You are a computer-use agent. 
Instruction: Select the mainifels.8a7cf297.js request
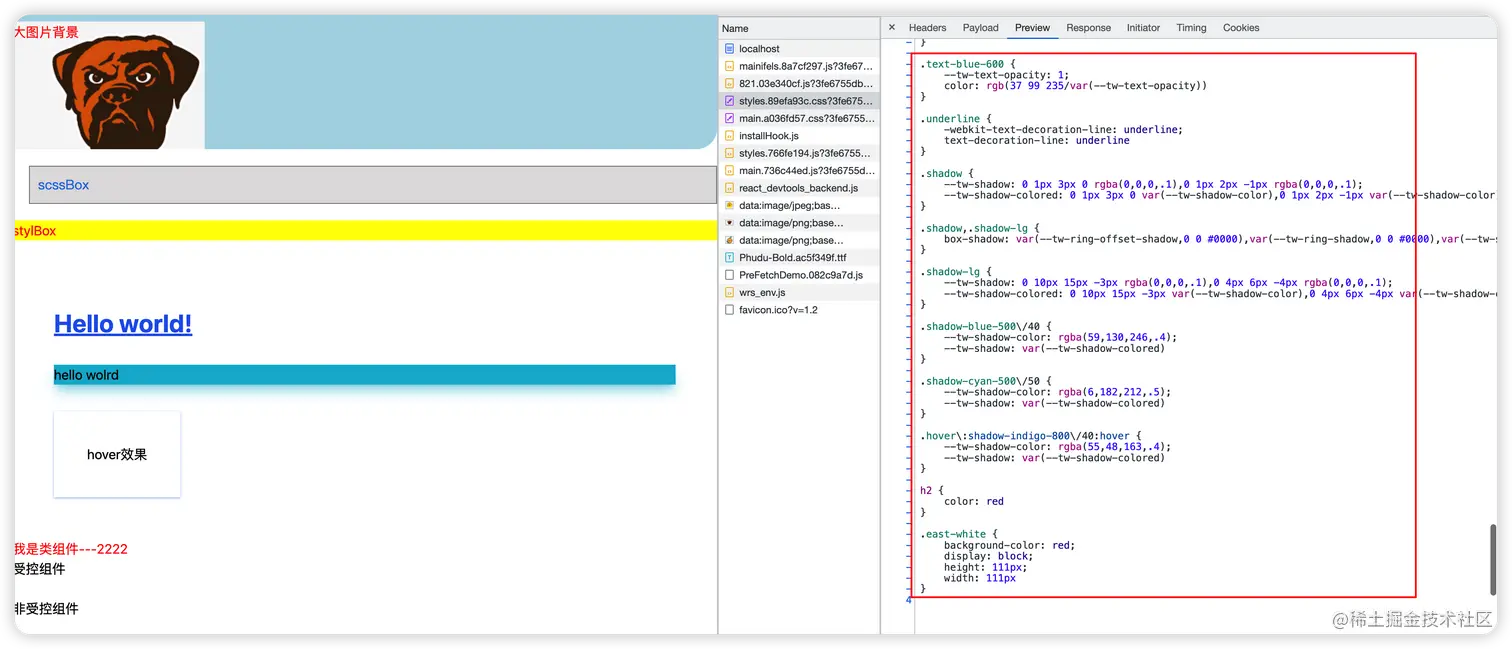(799, 66)
